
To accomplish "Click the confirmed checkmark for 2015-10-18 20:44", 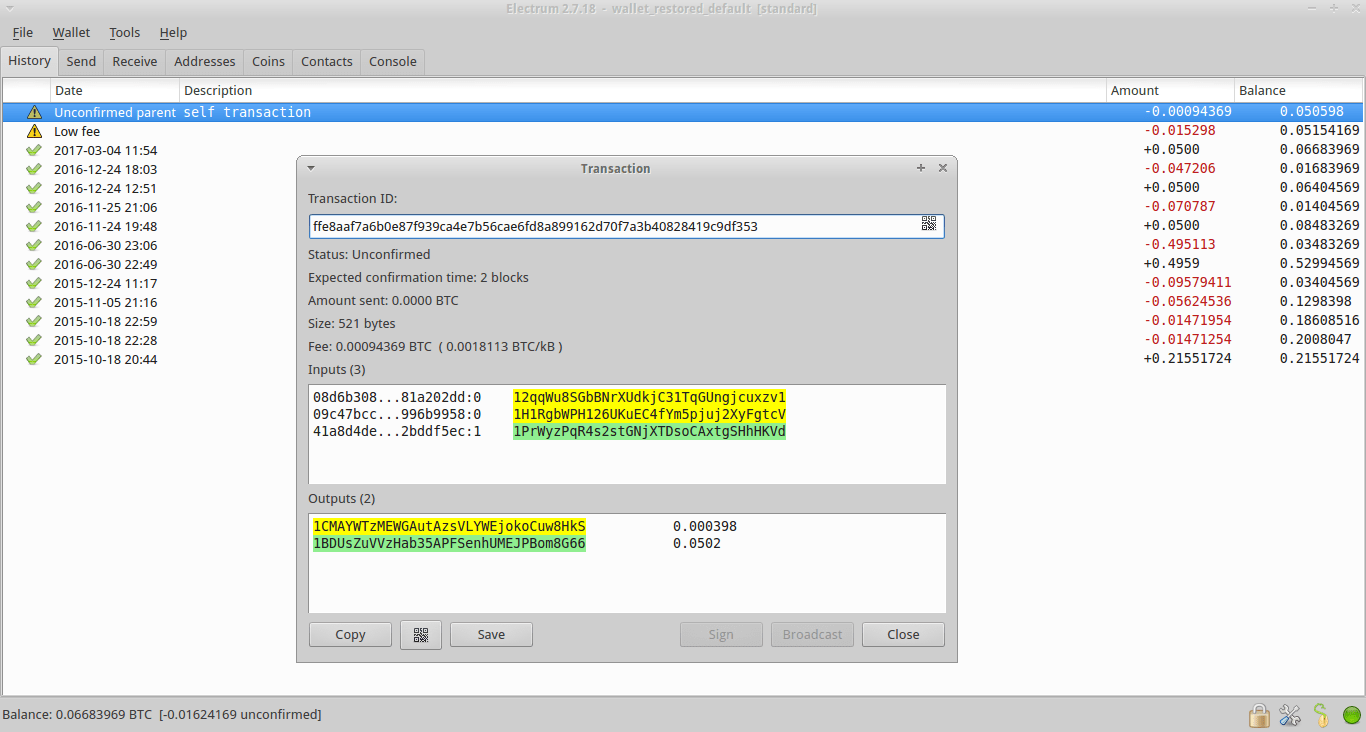I will pyautogui.click(x=34, y=359).
